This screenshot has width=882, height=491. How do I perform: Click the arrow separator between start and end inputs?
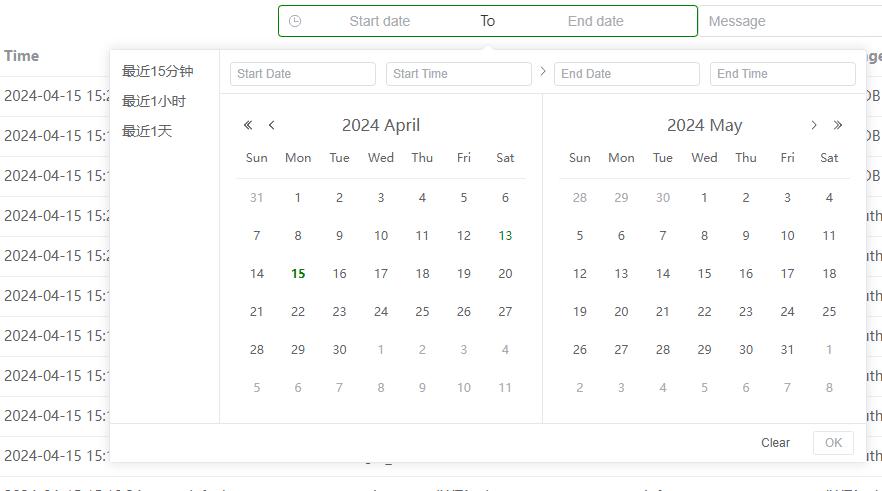tap(543, 71)
